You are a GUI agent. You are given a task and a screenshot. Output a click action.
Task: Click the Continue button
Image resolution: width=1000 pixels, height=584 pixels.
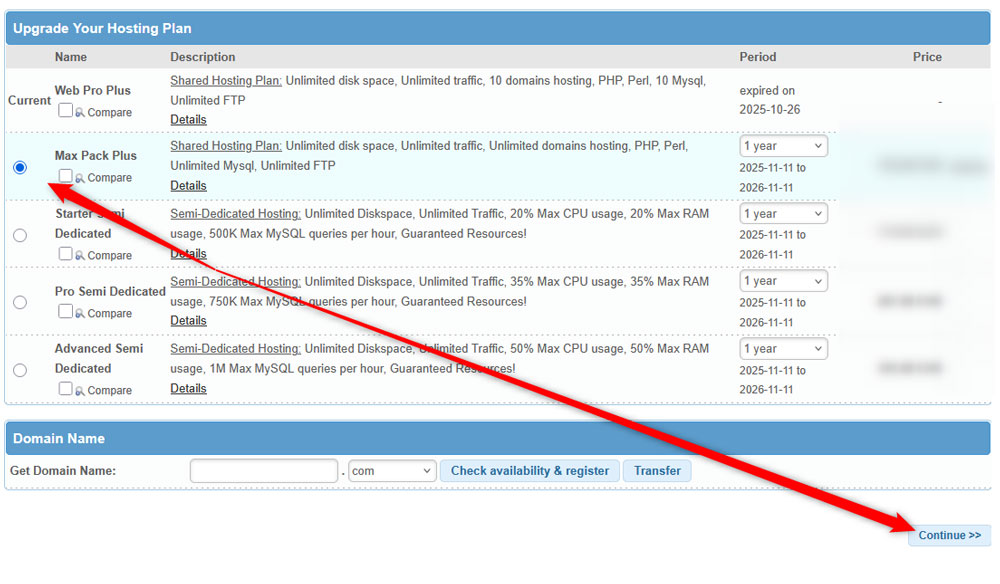click(x=948, y=535)
